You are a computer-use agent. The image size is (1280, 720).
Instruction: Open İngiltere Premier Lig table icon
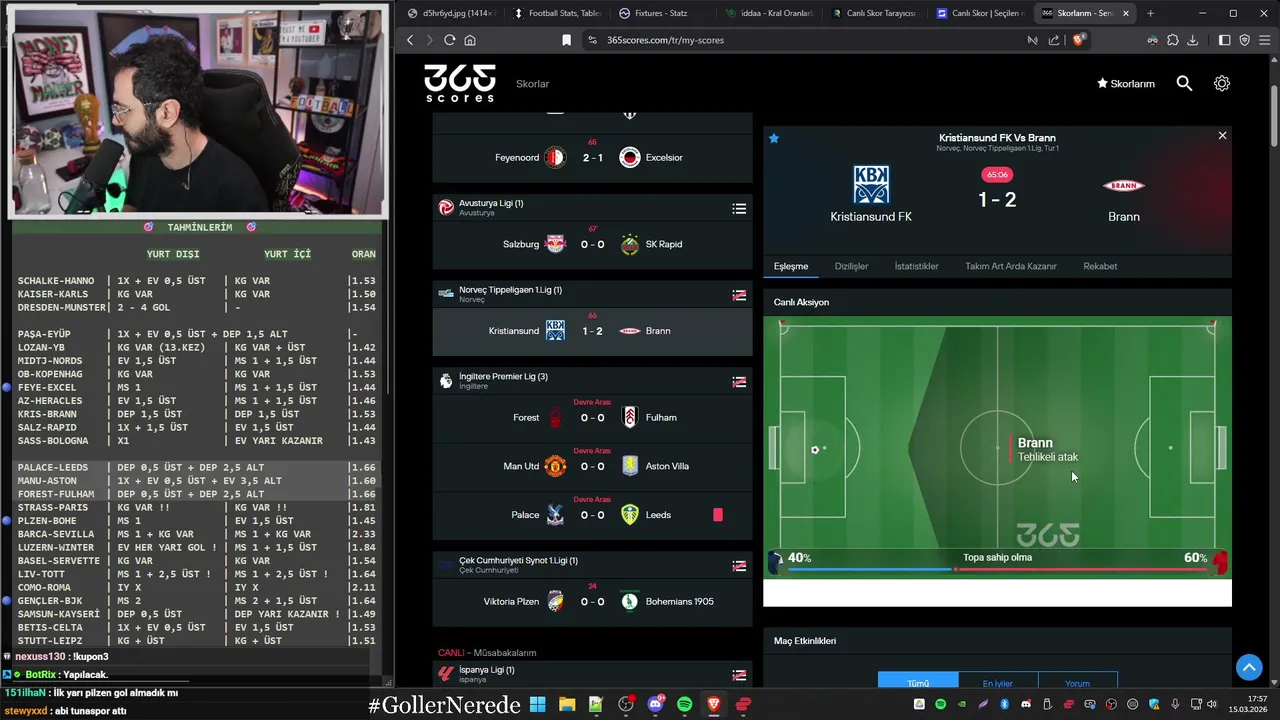739,382
